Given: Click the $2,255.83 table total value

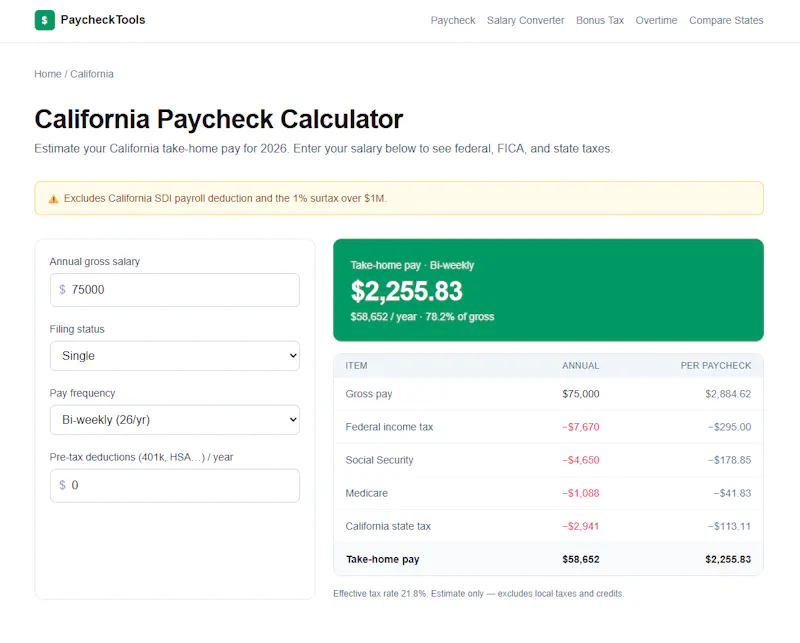Looking at the screenshot, I should [x=728, y=559].
